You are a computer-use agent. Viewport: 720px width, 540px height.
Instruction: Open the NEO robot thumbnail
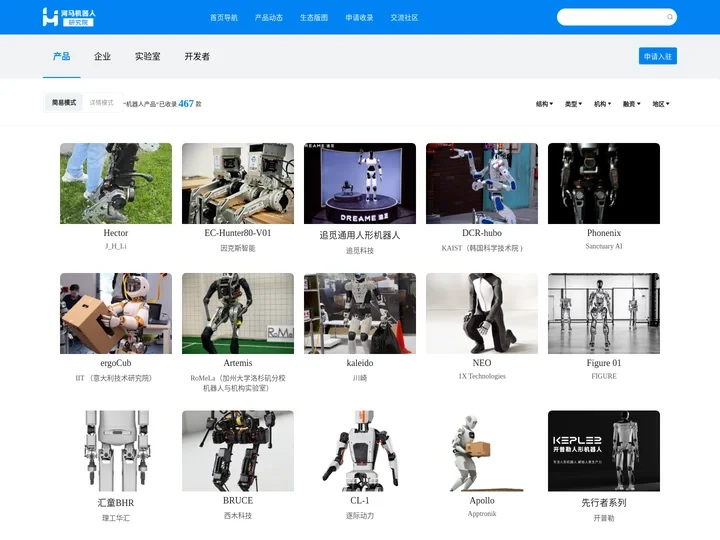point(482,313)
